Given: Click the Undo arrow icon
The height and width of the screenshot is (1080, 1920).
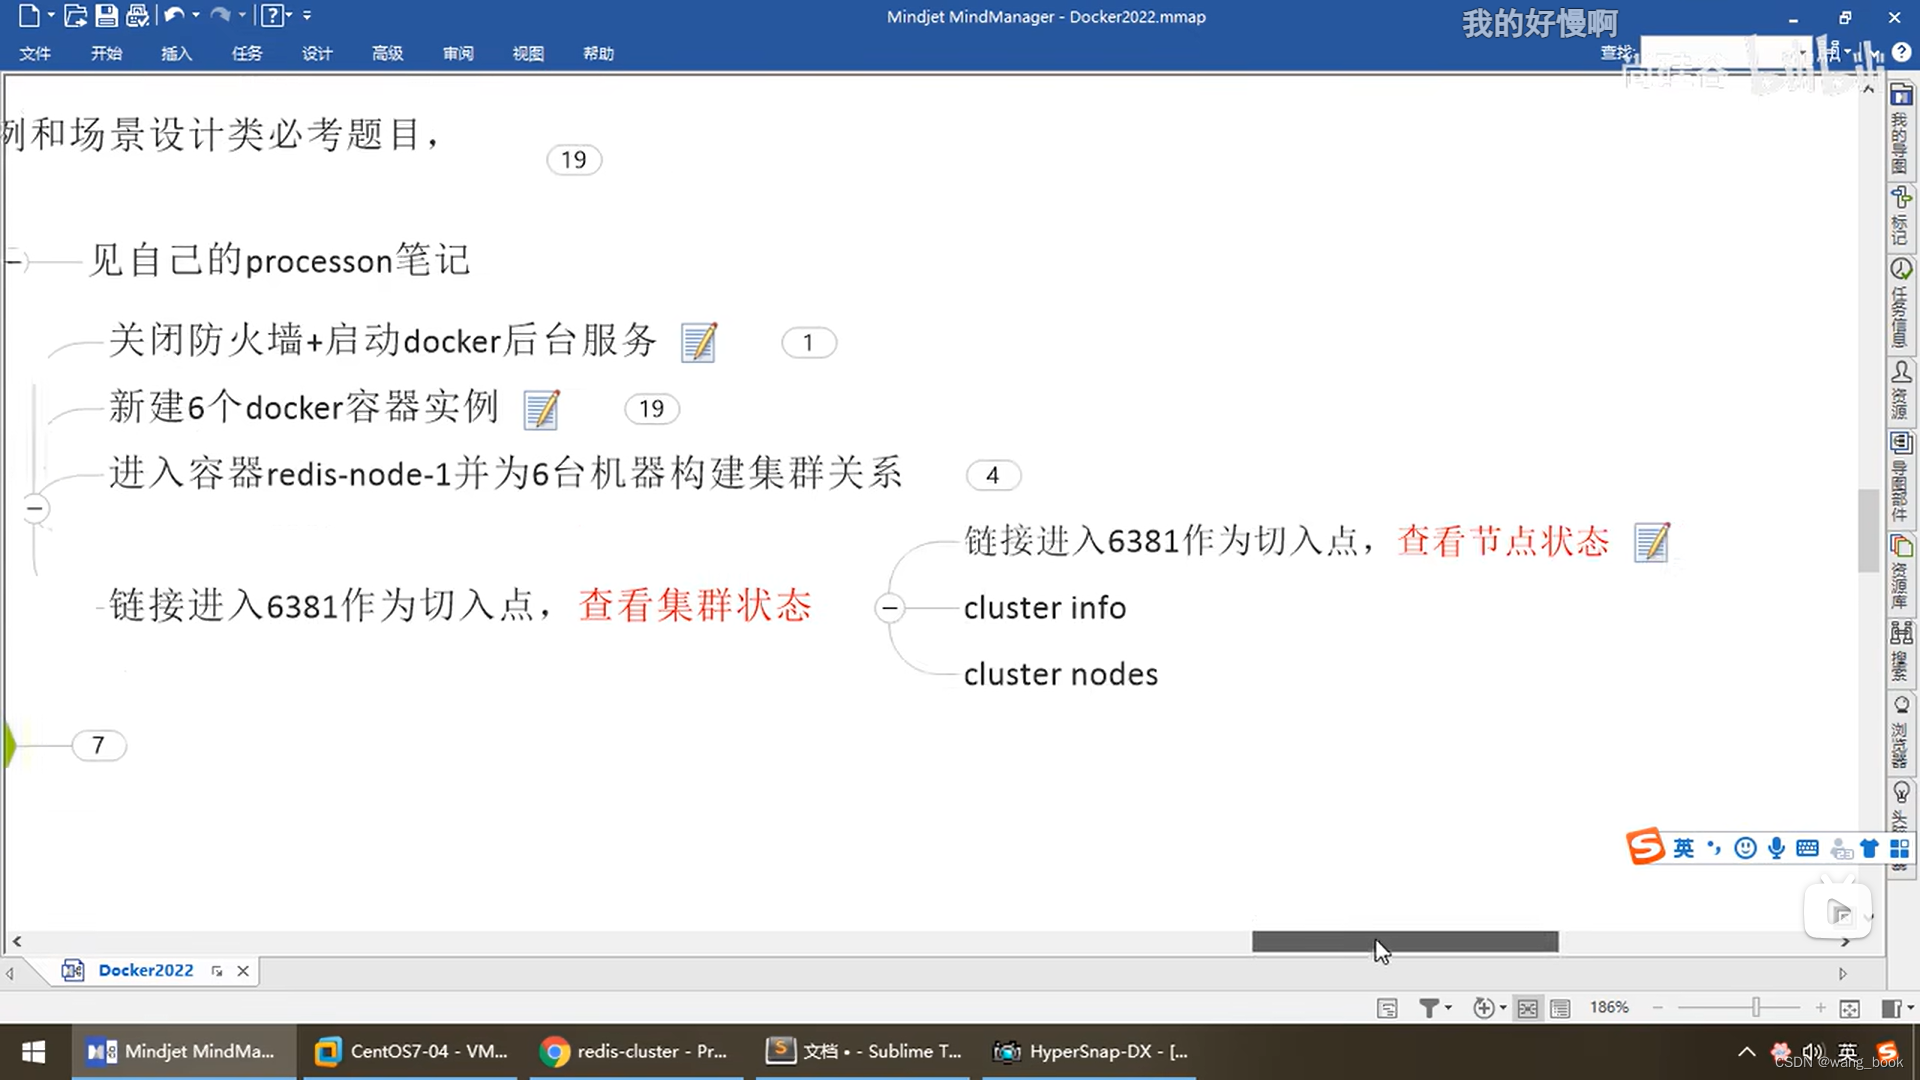Looking at the screenshot, I should (174, 15).
